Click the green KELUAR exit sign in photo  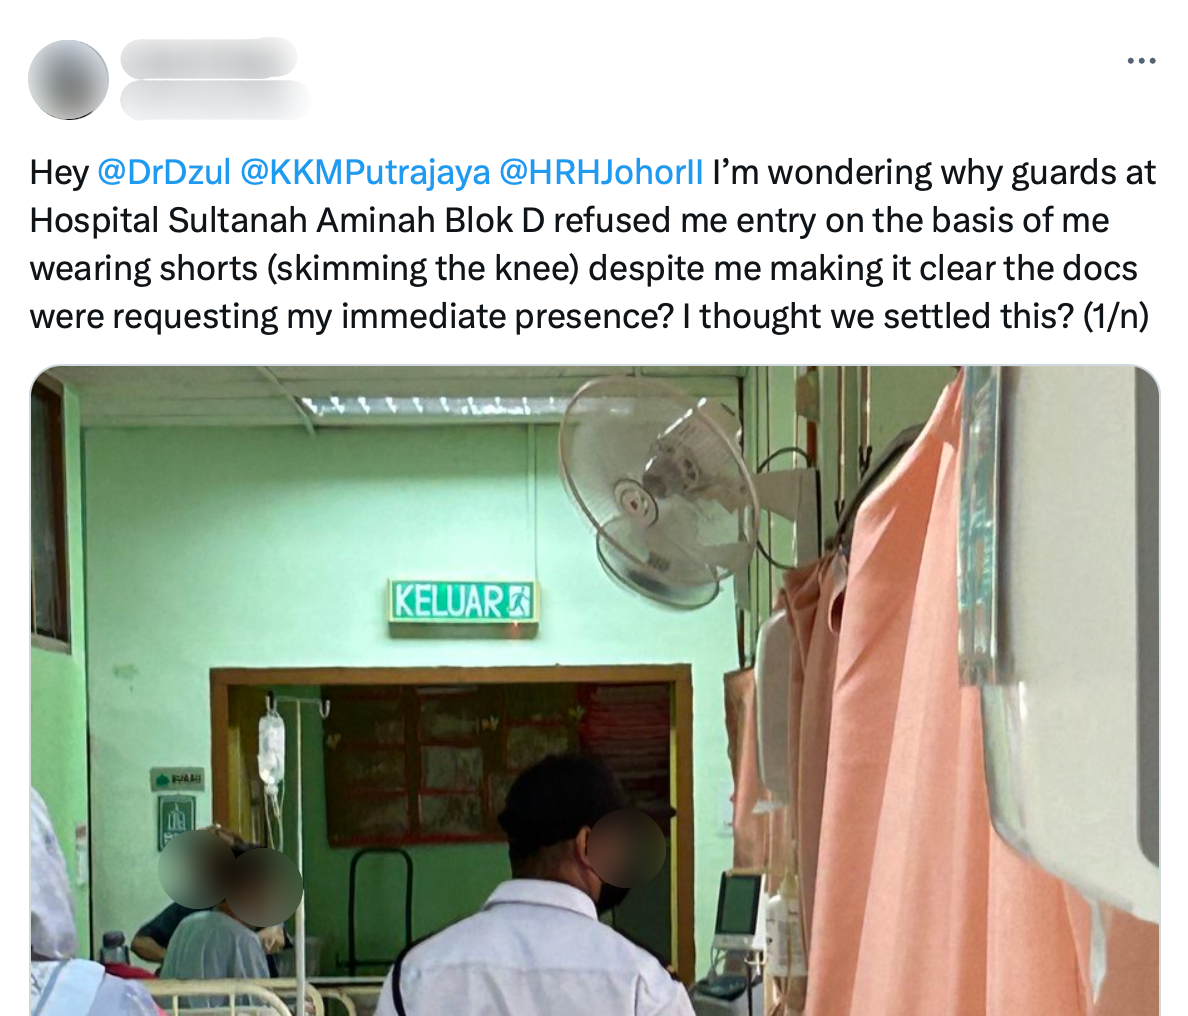462,602
